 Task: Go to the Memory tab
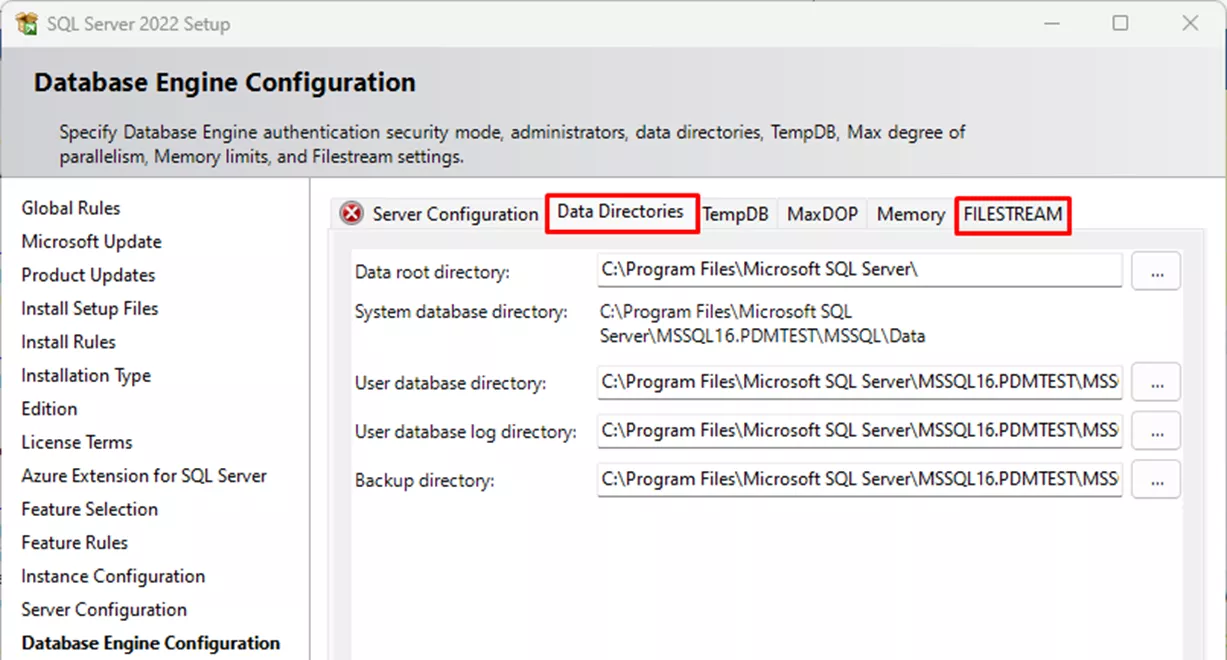point(910,214)
